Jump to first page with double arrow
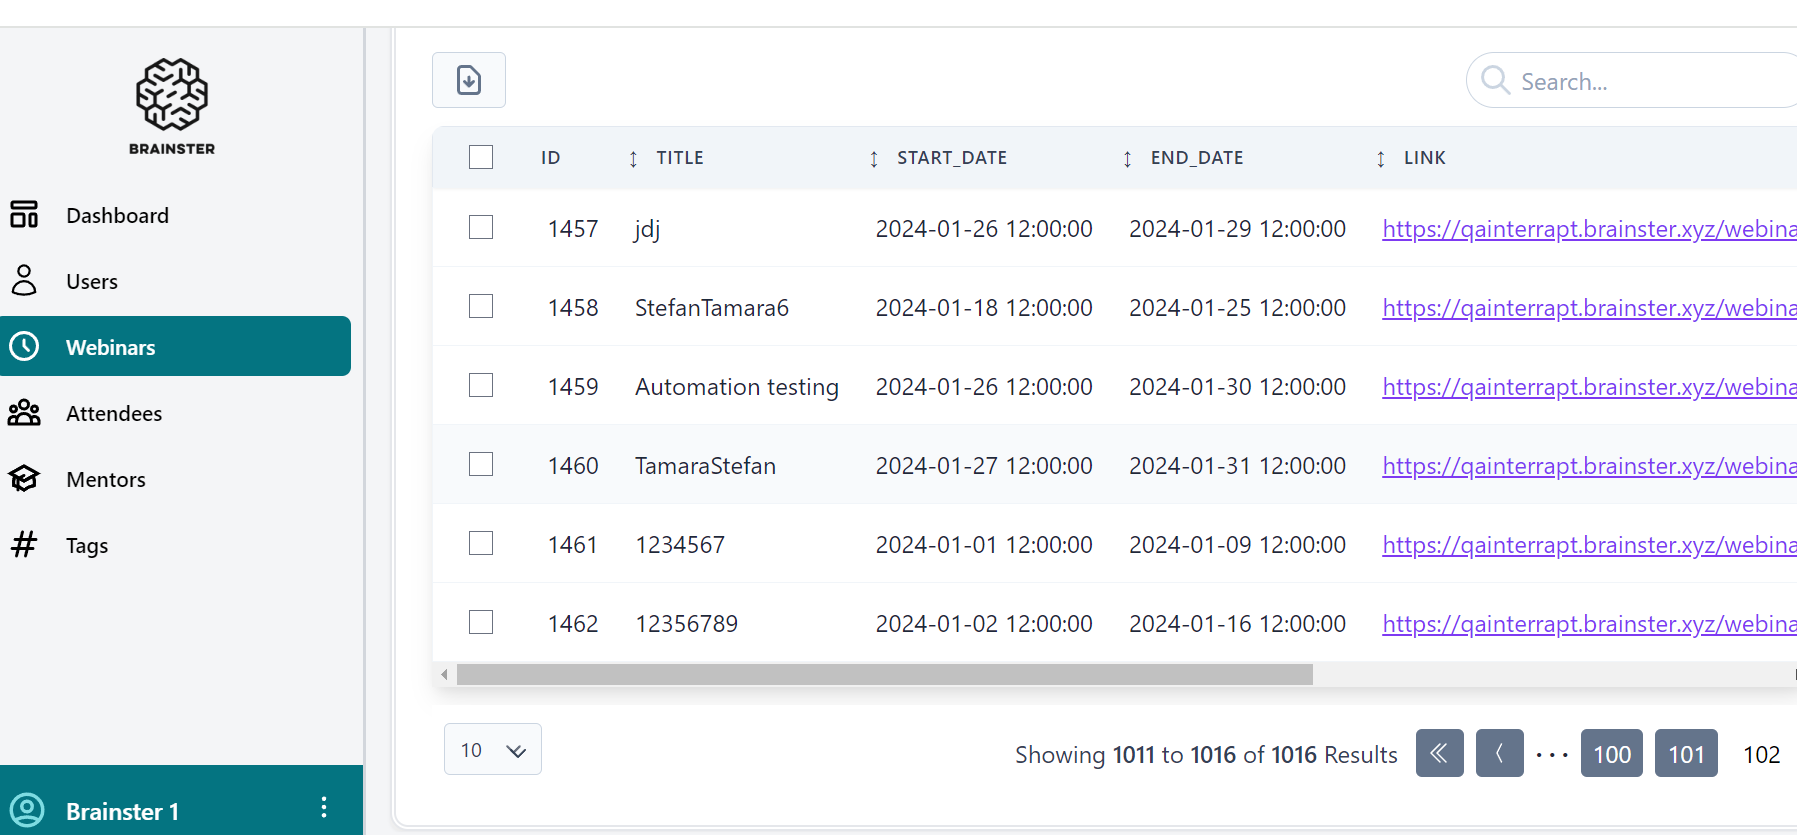Viewport: 1797px width, 835px height. pos(1439,754)
